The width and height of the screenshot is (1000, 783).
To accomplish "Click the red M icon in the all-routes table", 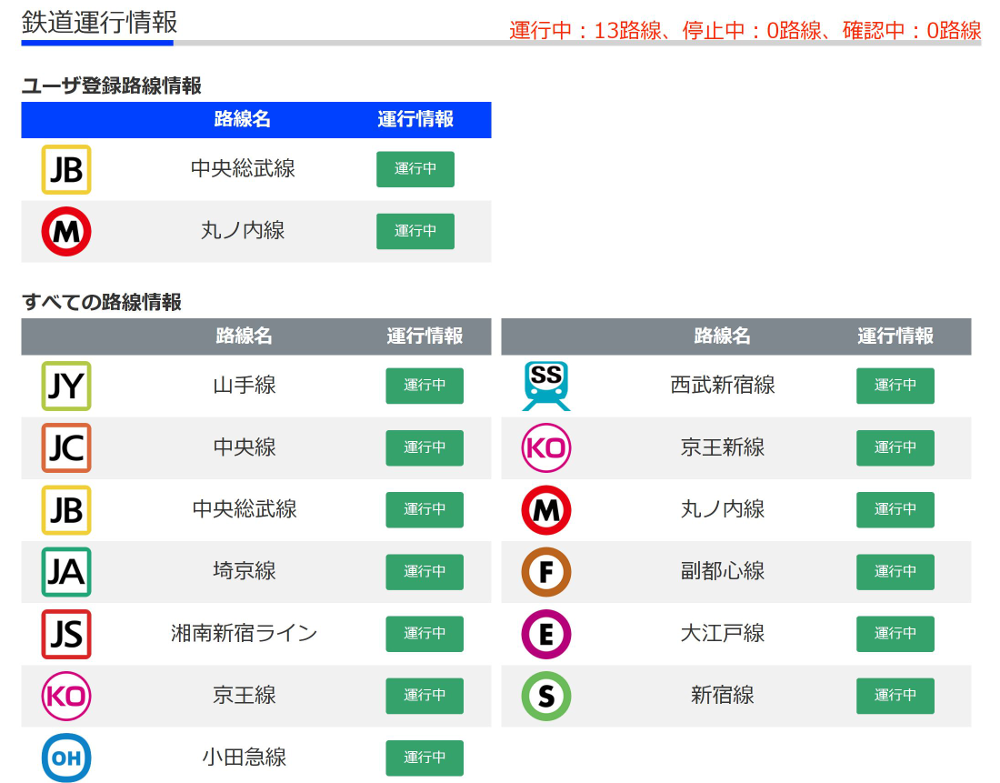I will 547,510.
